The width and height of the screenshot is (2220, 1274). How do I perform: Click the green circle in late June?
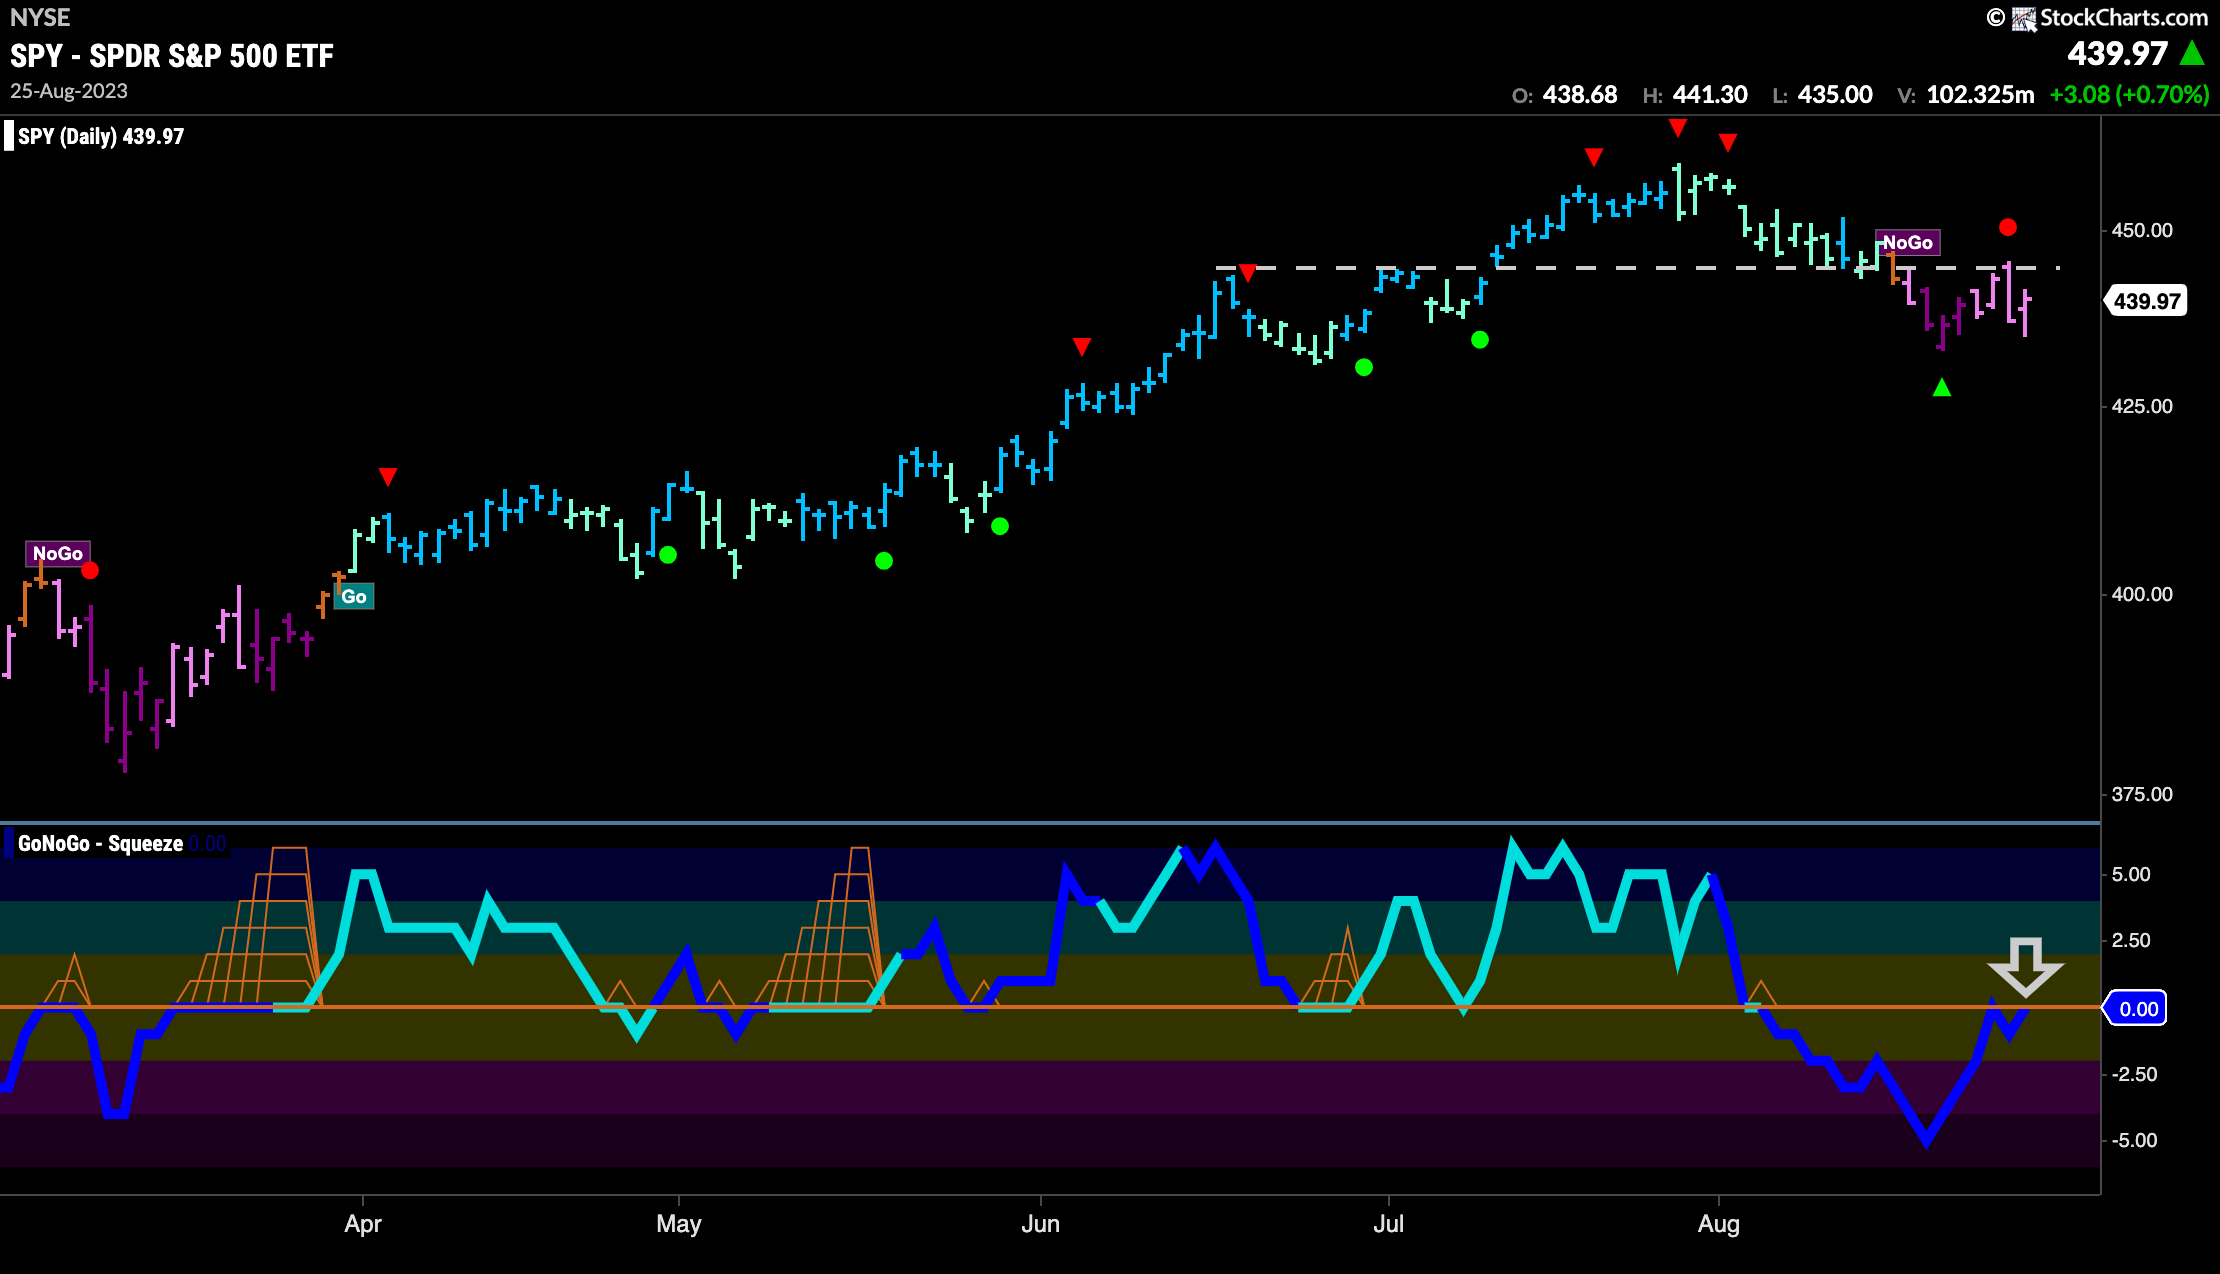point(1364,367)
